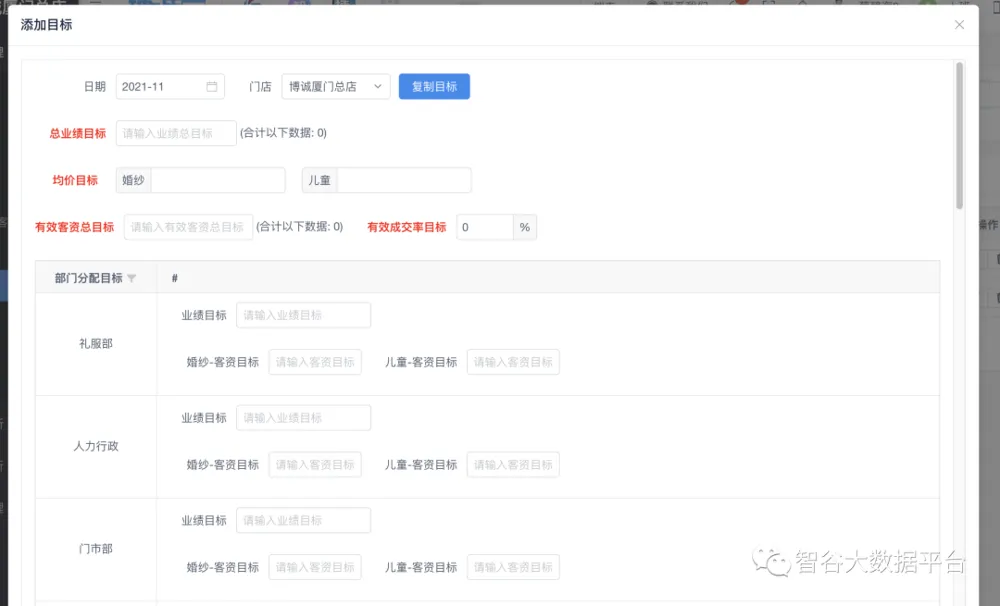Click the 有效成交率目标 percentage field

point(485,227)
